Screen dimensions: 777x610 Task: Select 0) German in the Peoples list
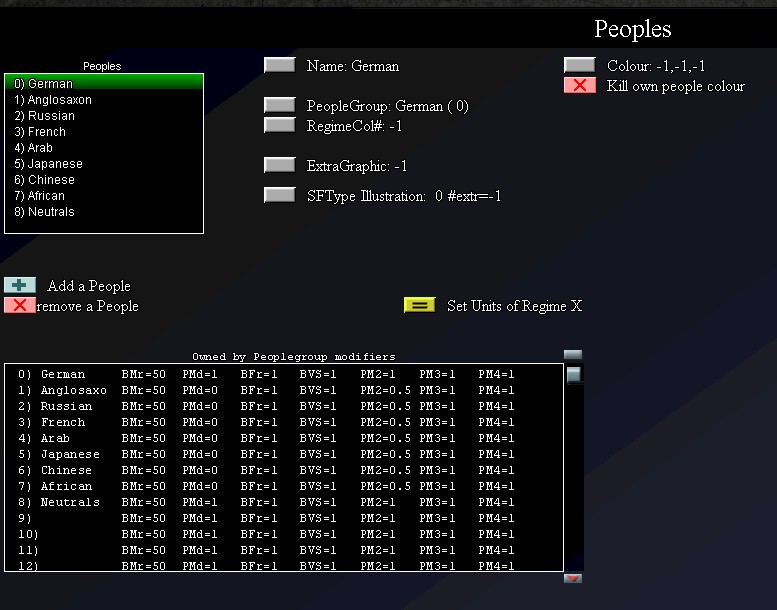pyautogui.click(x=104, y=83)
